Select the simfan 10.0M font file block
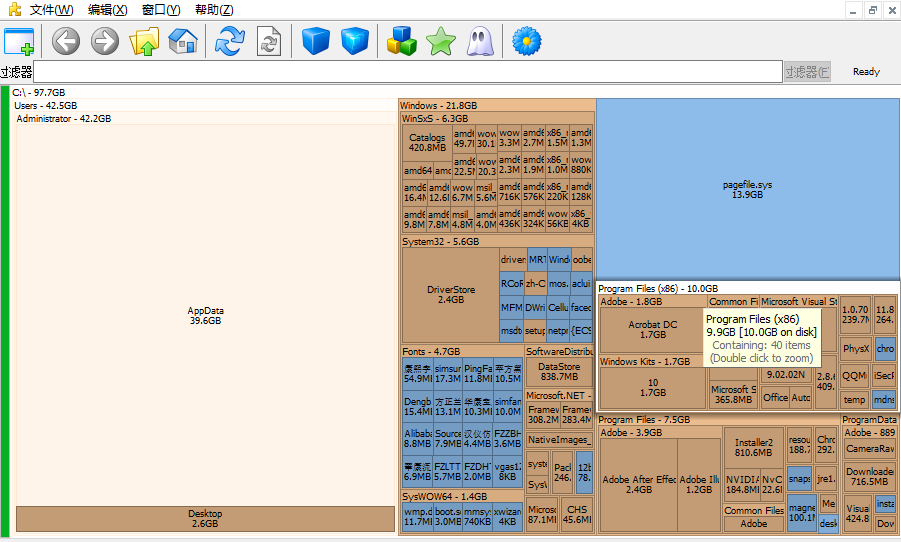The width and height of the screenshot is (901, 542). [507, 406]
